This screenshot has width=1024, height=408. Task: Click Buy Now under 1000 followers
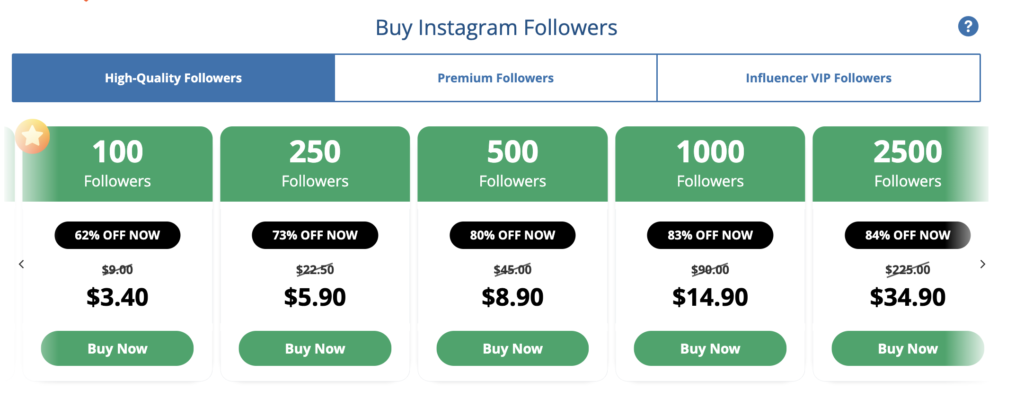coord(710,349)
